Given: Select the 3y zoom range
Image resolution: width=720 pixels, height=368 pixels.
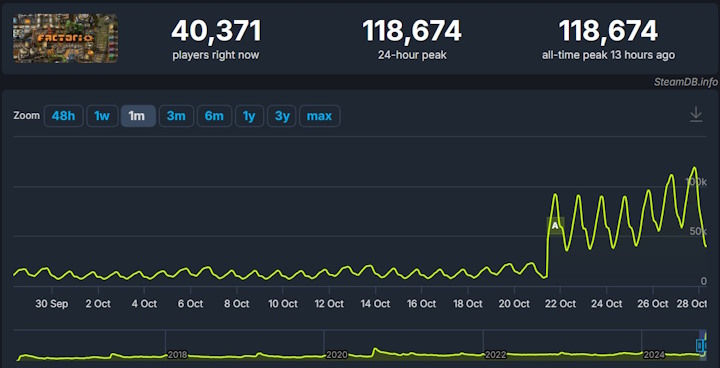Looking at the screenshot, I should coord(282,116).
